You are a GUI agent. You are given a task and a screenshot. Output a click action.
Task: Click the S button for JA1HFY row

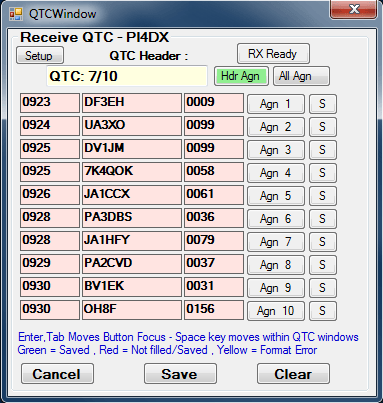[323, 242]
